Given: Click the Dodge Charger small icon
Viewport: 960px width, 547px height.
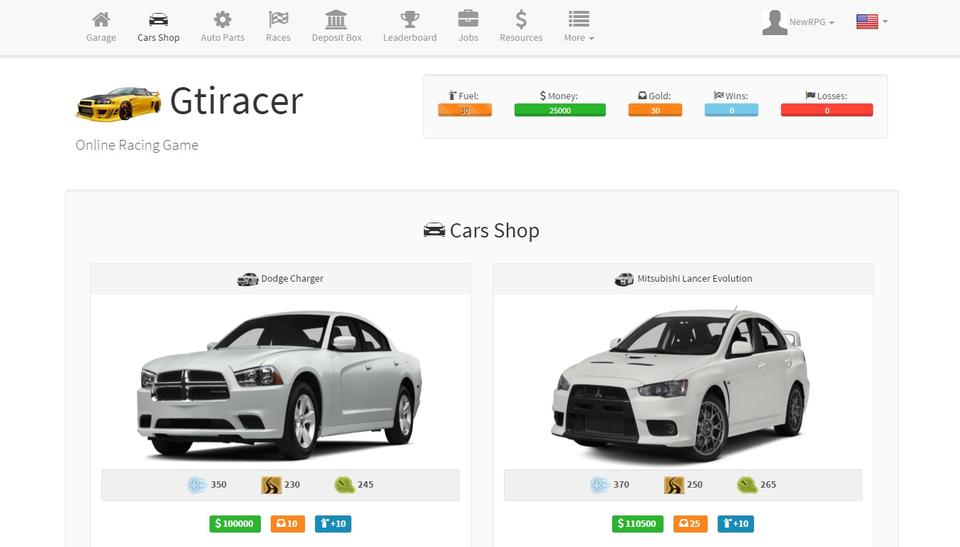Looking at the screenshot, I should (x=247, y=279).
